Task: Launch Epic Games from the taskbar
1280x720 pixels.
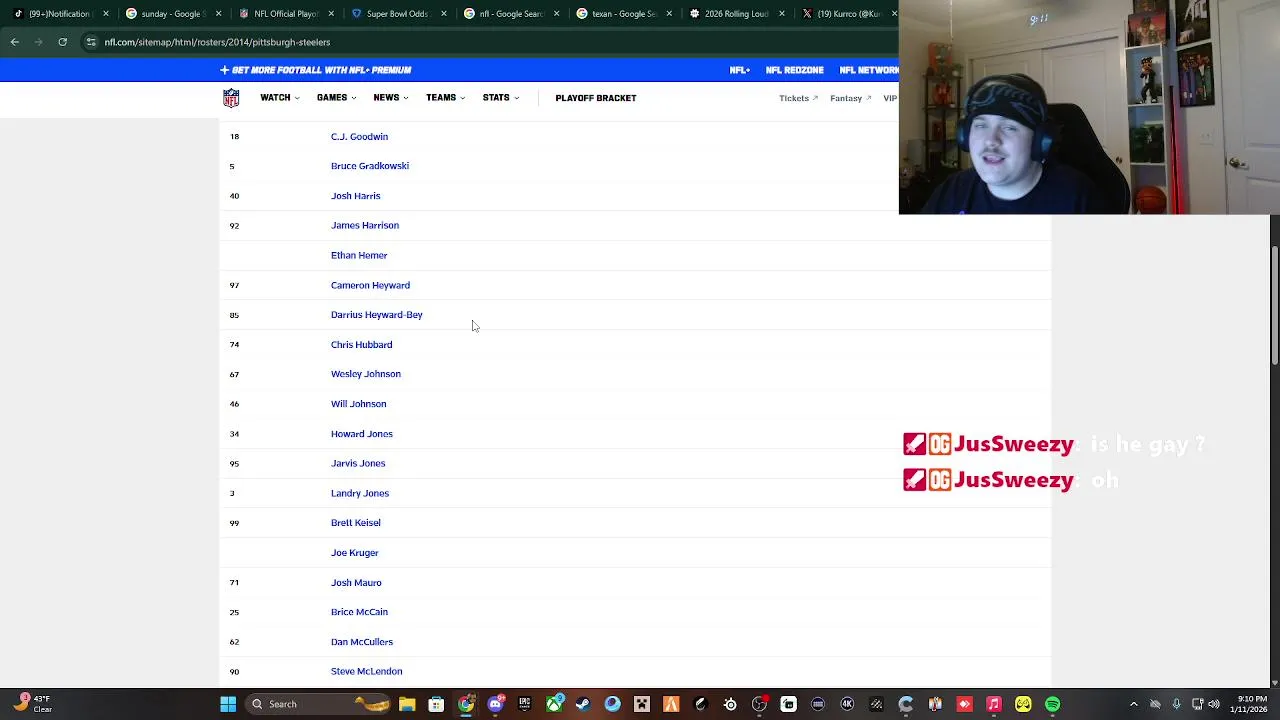Action: [524, 704]
